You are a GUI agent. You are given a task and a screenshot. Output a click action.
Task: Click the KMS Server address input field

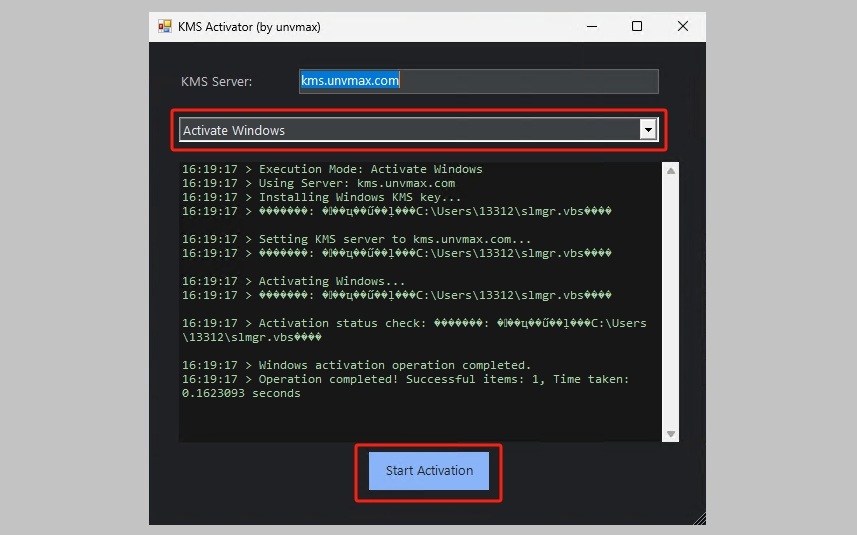[x=479, y=81]
